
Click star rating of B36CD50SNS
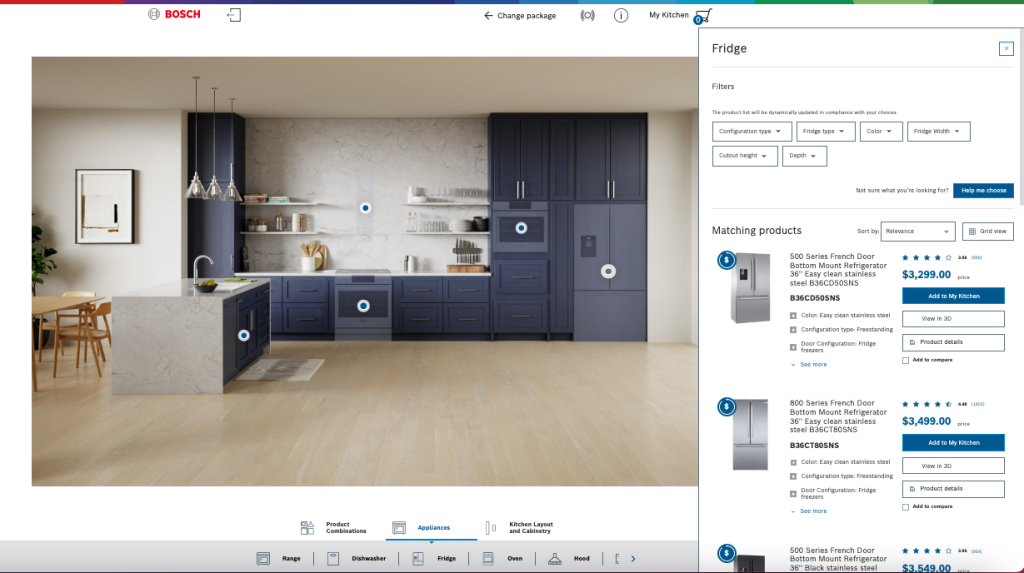[x=926, y=257]
